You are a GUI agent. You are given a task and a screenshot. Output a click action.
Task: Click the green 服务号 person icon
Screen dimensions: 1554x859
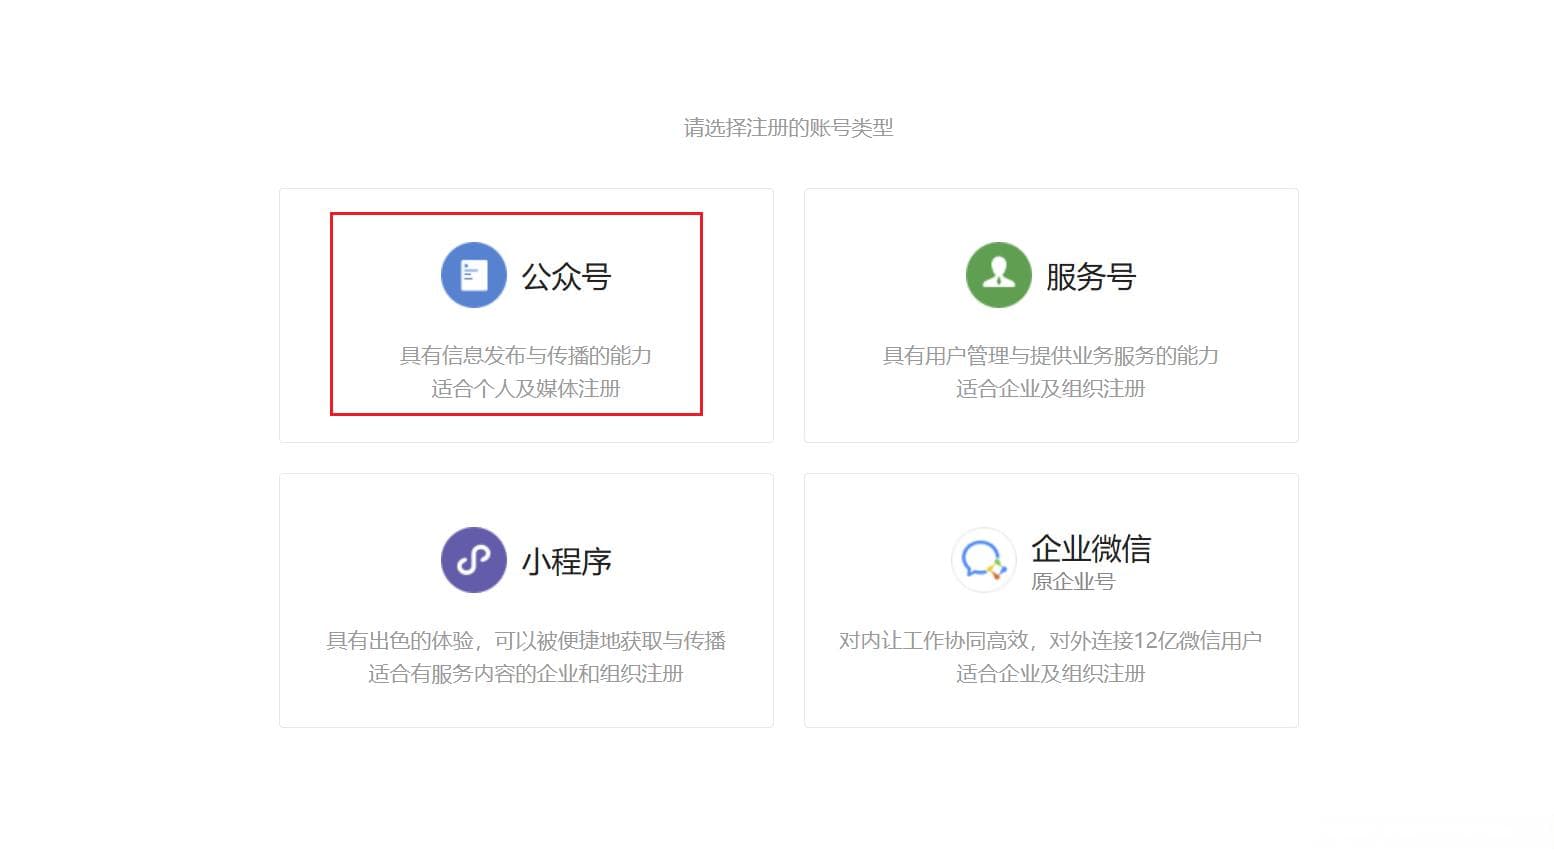[x=998, y=275]
